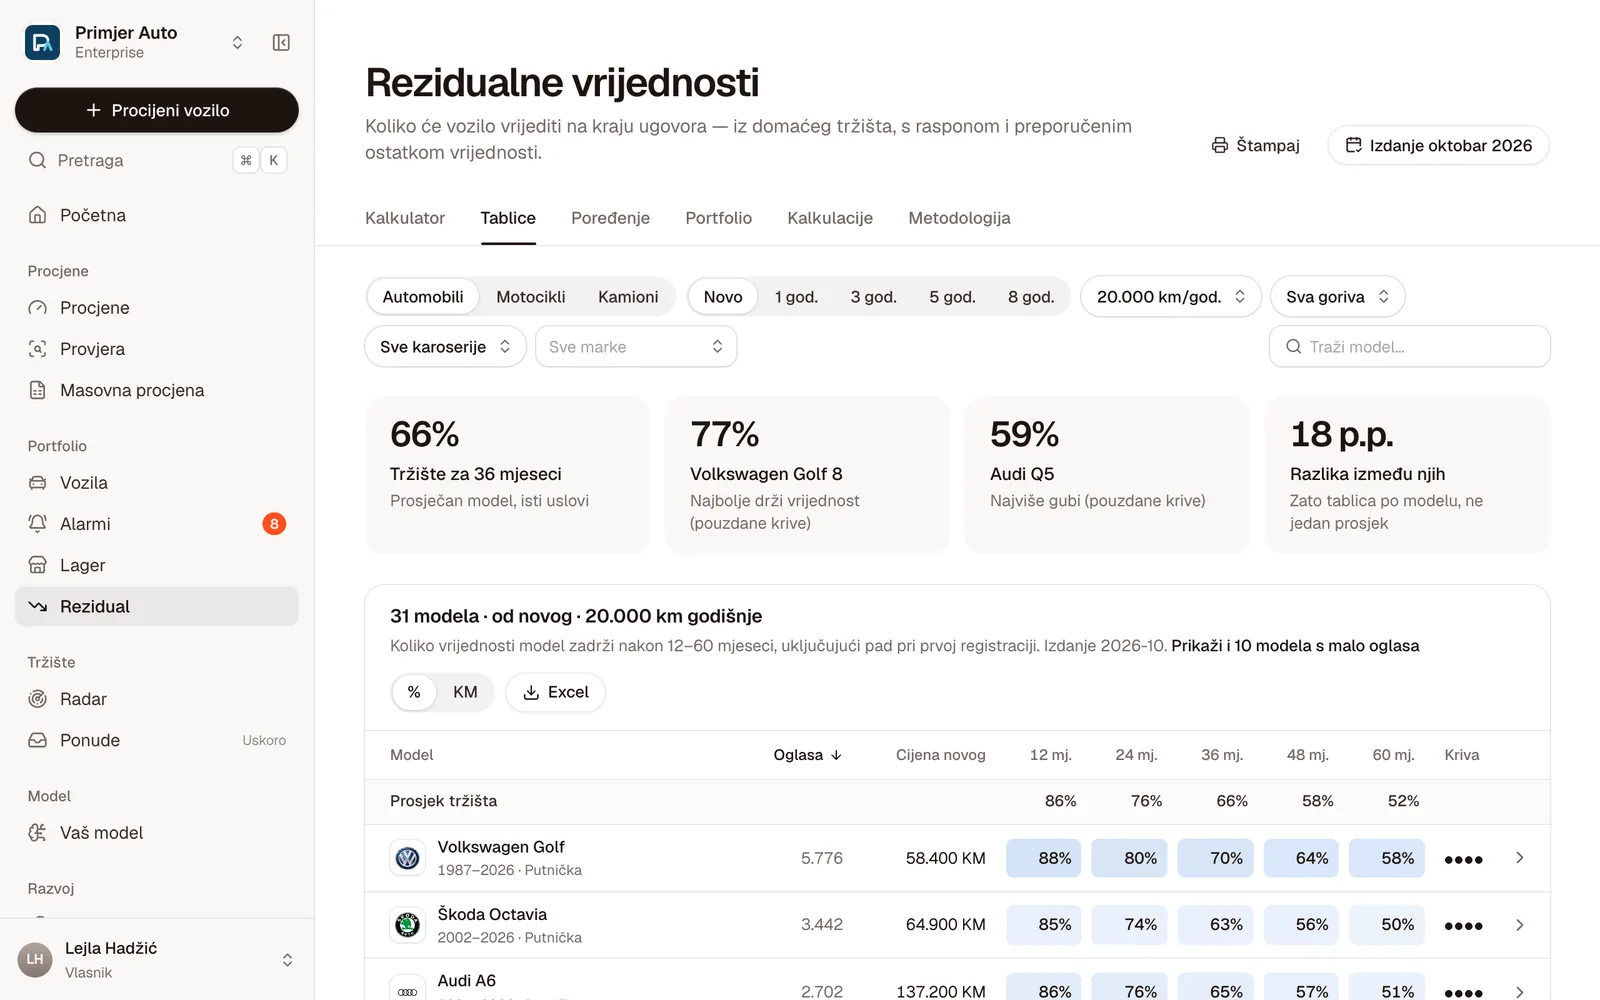Open Procjene gauge icon in sidebar
The image size is (1600, 1000).
[38, 308]
